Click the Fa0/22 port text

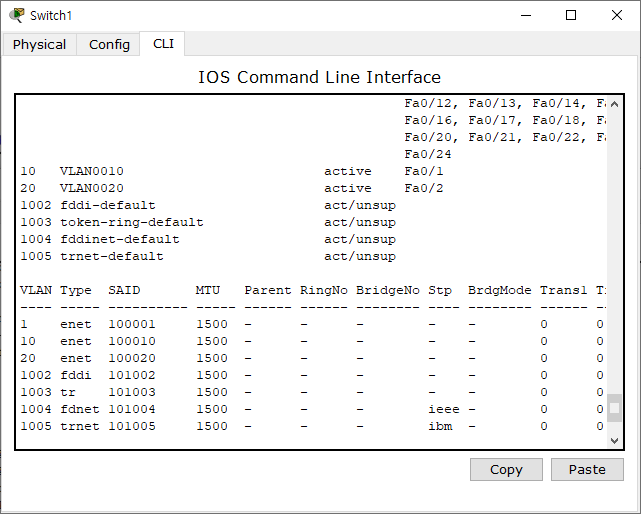pos(556,137)
